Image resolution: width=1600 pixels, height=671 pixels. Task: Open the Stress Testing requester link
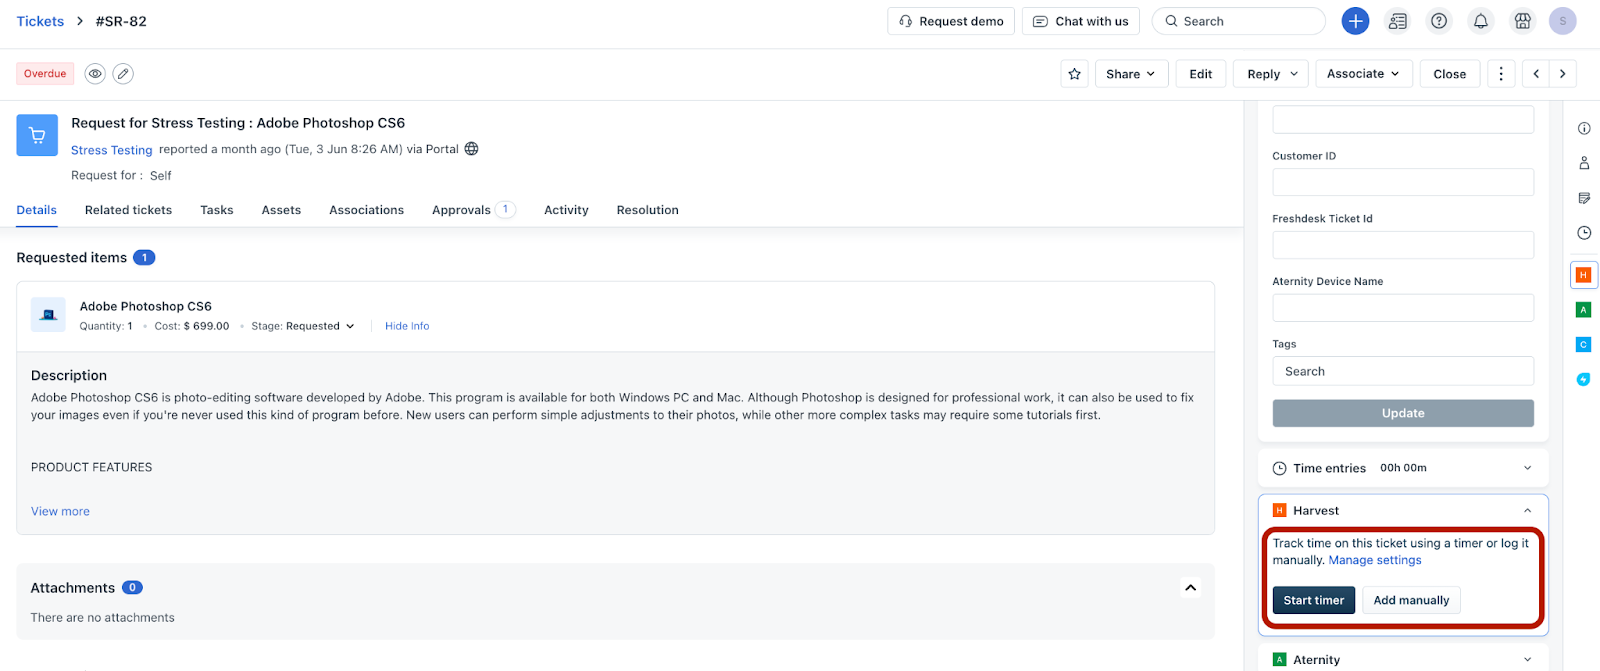tap(112, 150)
